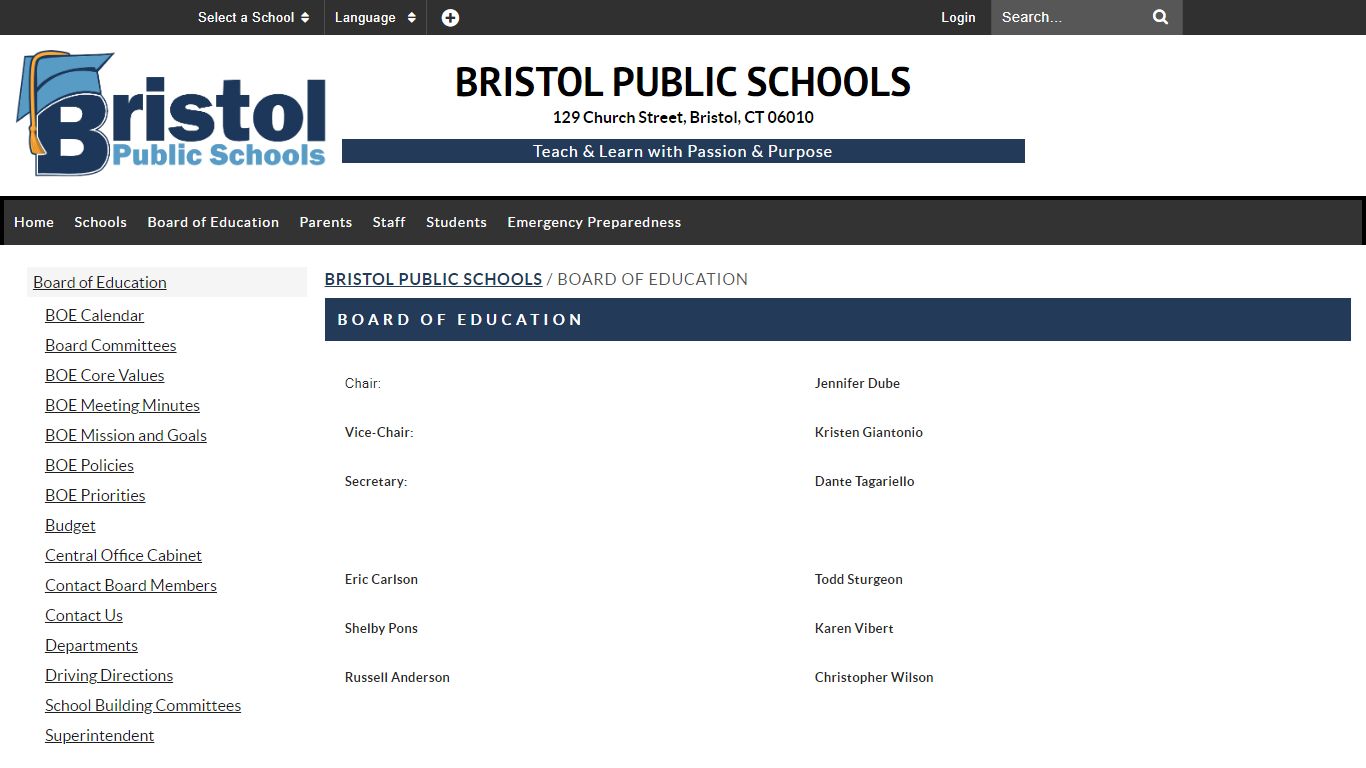1366x768 pixels.
Task: Click the name Christopher Wilson
Action: click(874, 677)
